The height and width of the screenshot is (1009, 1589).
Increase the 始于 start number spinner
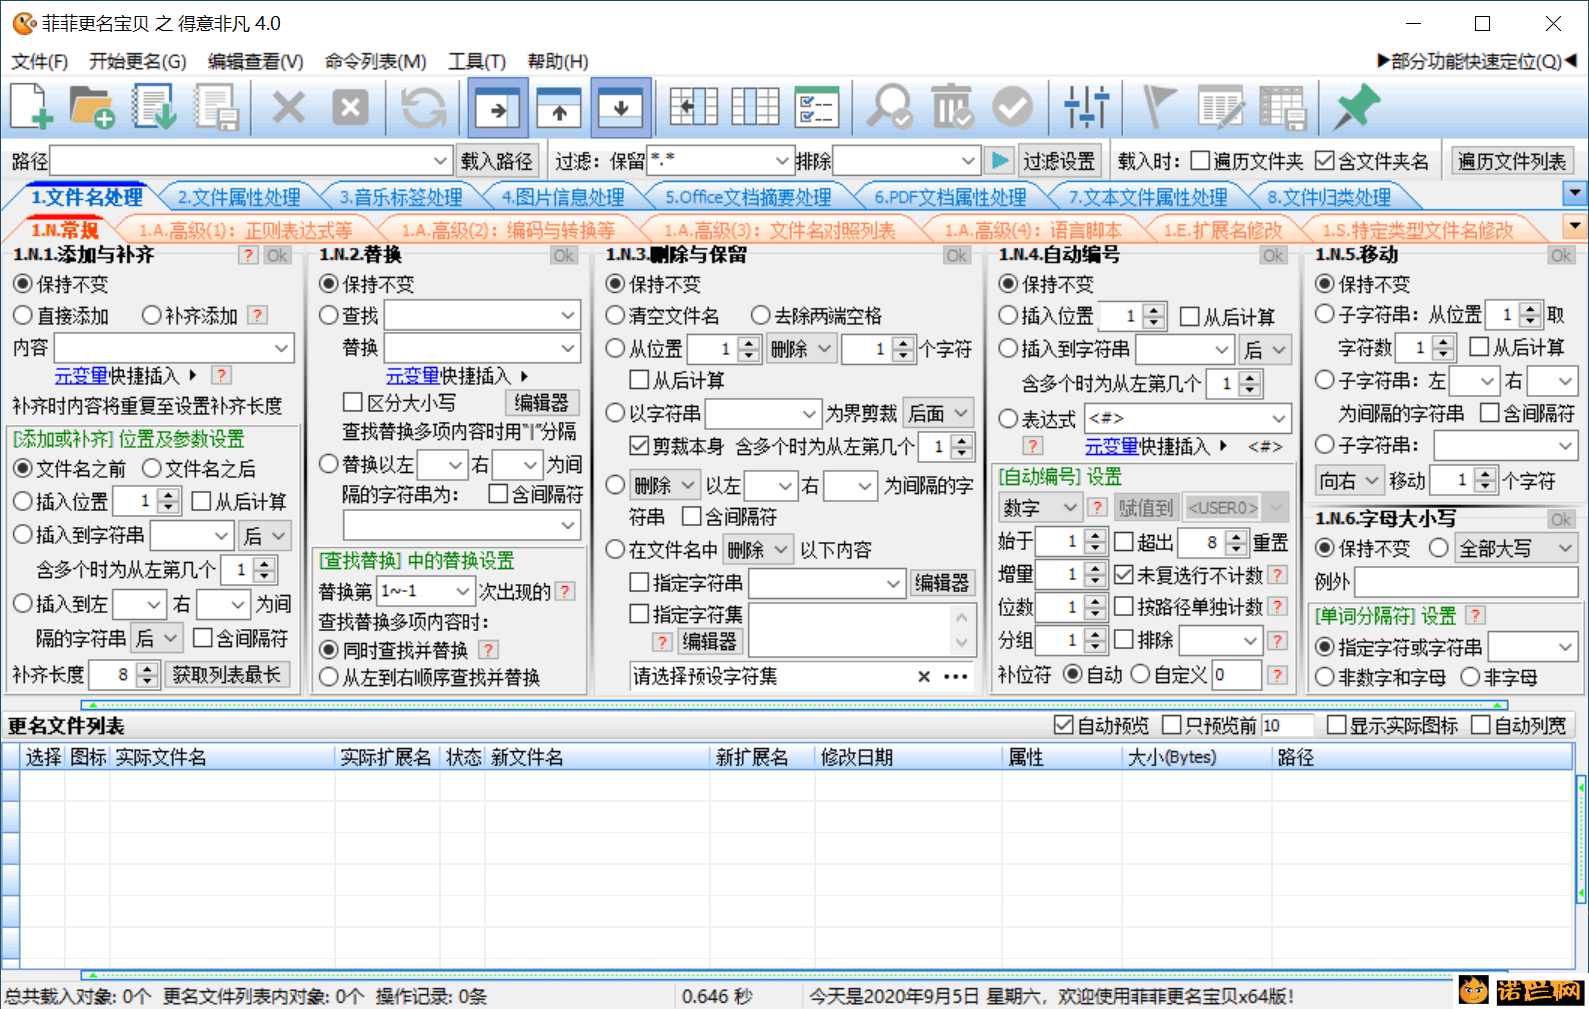click(1096, 536)
